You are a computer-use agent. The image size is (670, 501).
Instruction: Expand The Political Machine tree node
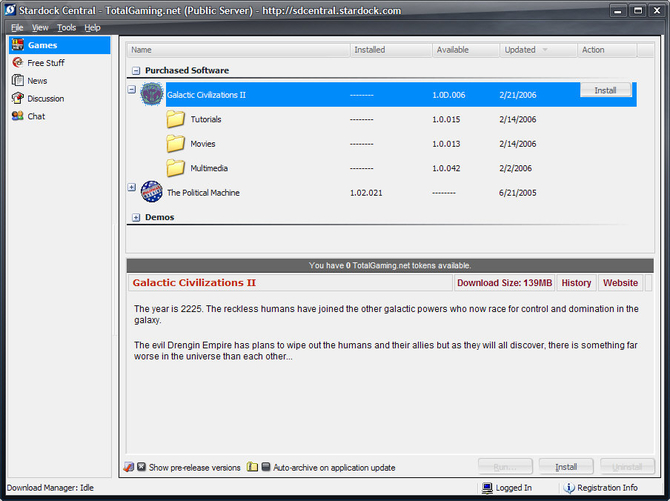(132, 187)
